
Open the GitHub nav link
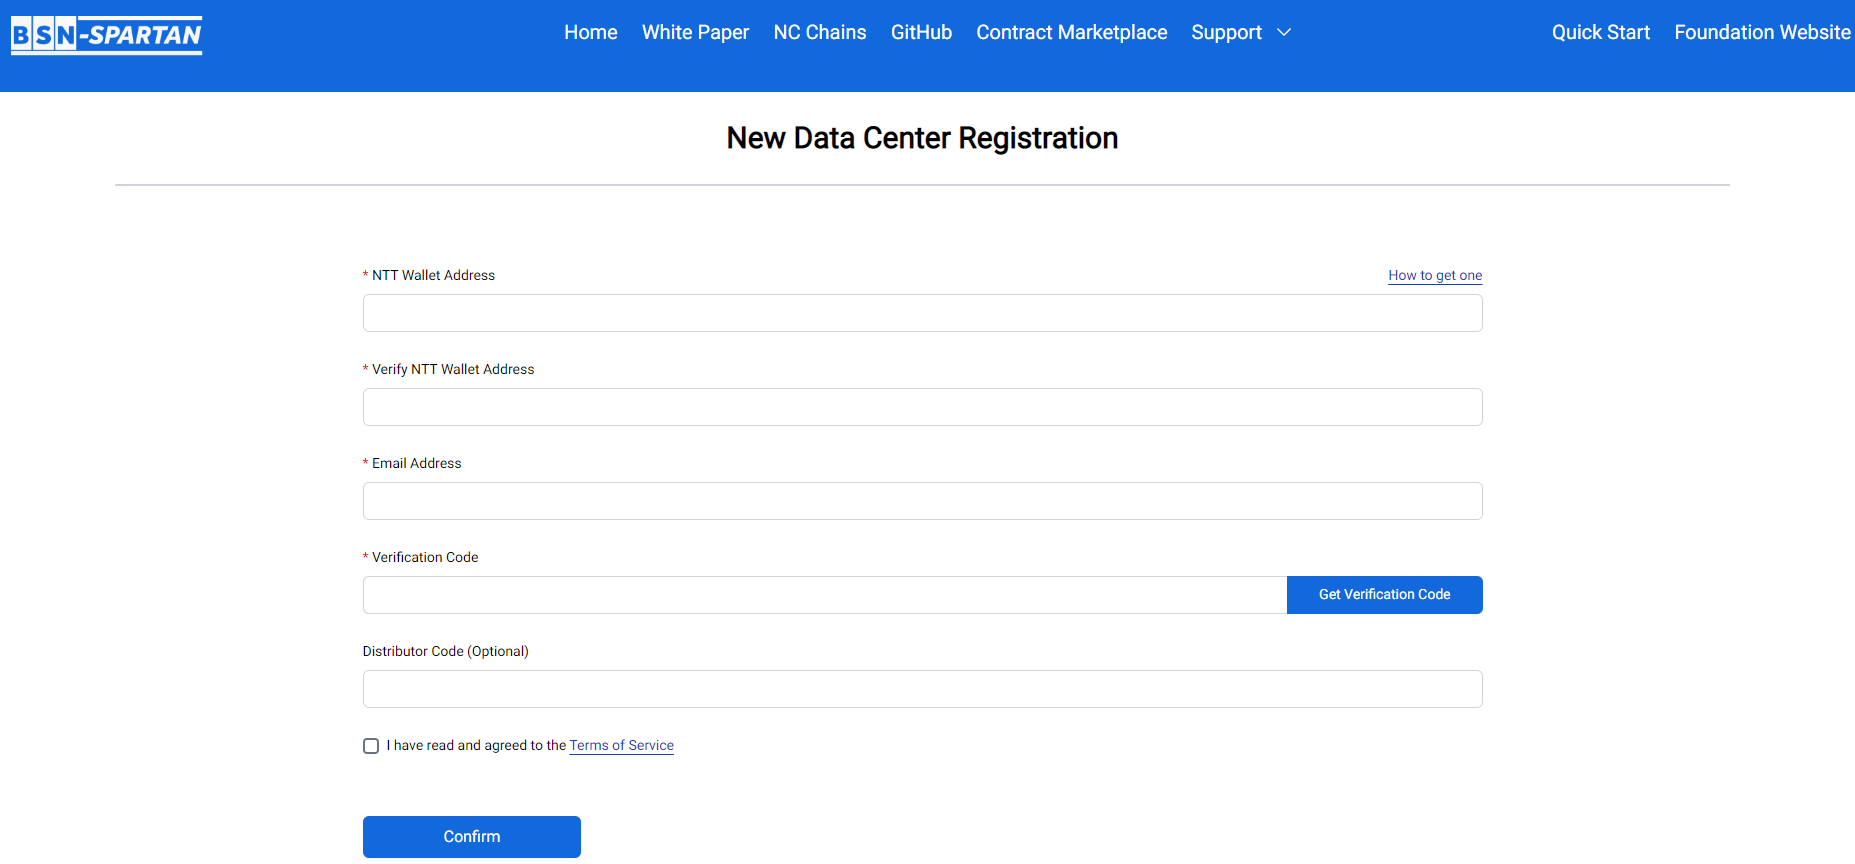point(921,33)
